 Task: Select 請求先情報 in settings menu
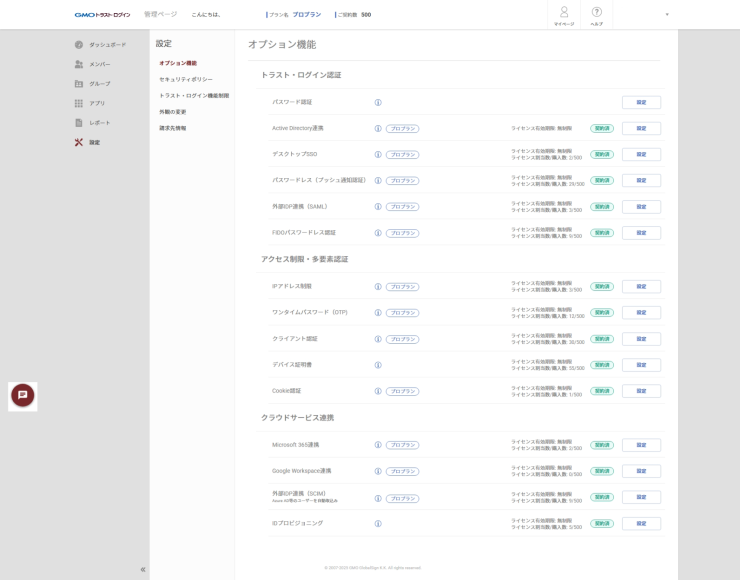point(172,128)
